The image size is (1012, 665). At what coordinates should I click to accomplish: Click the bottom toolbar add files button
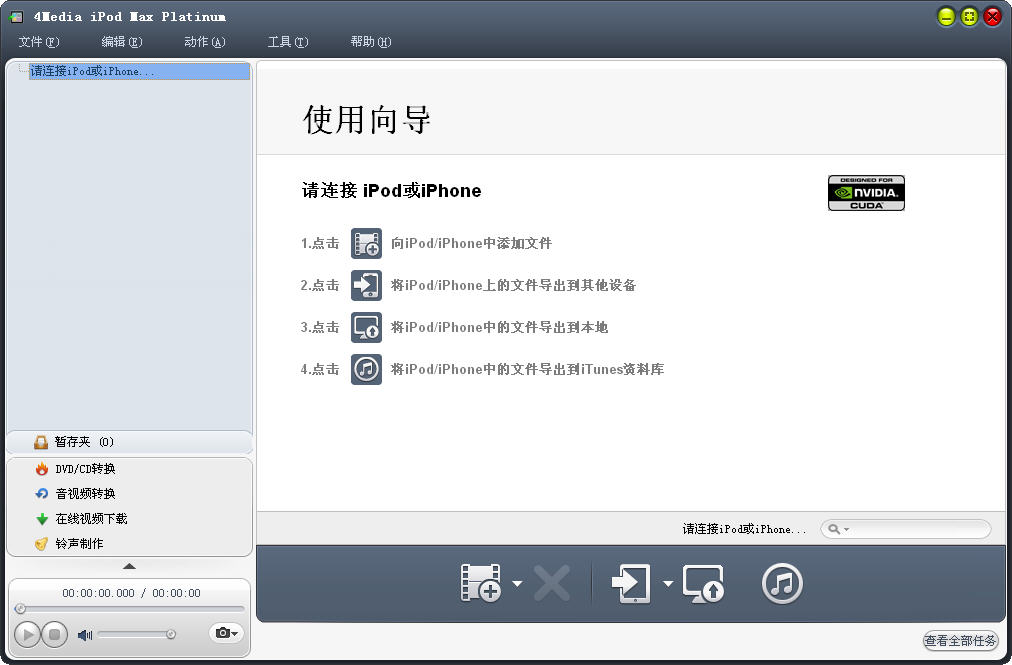pyautogui.click(x=481, y=583)
